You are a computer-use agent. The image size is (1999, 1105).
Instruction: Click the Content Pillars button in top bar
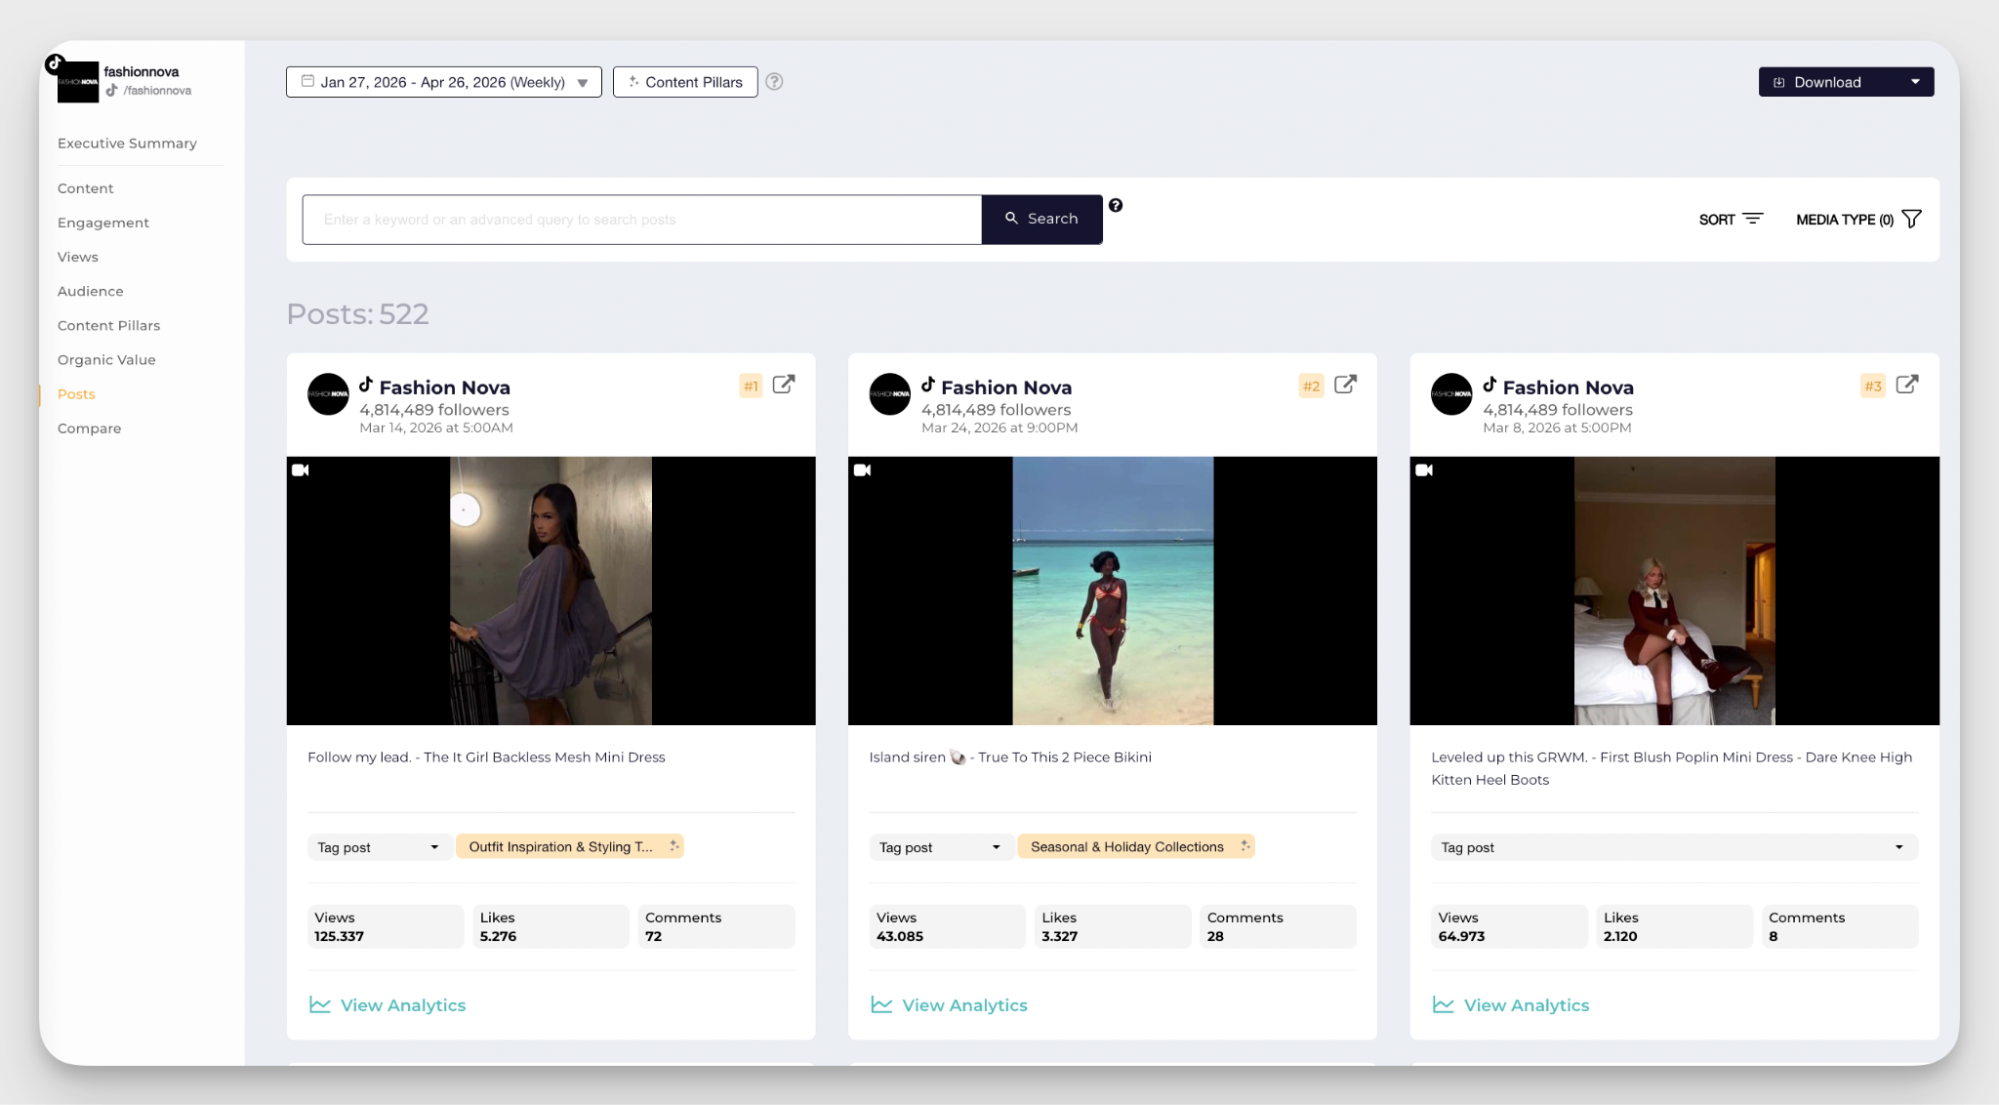(685, 82)
